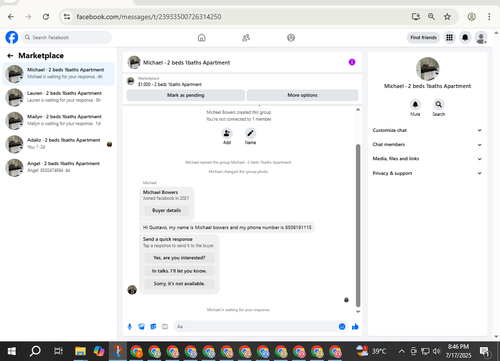Image resolution: width=500 pixels, height=361 pixels.
Task: Click the zoom magnifier icon in address bar
Action: (x=431, y=17)
